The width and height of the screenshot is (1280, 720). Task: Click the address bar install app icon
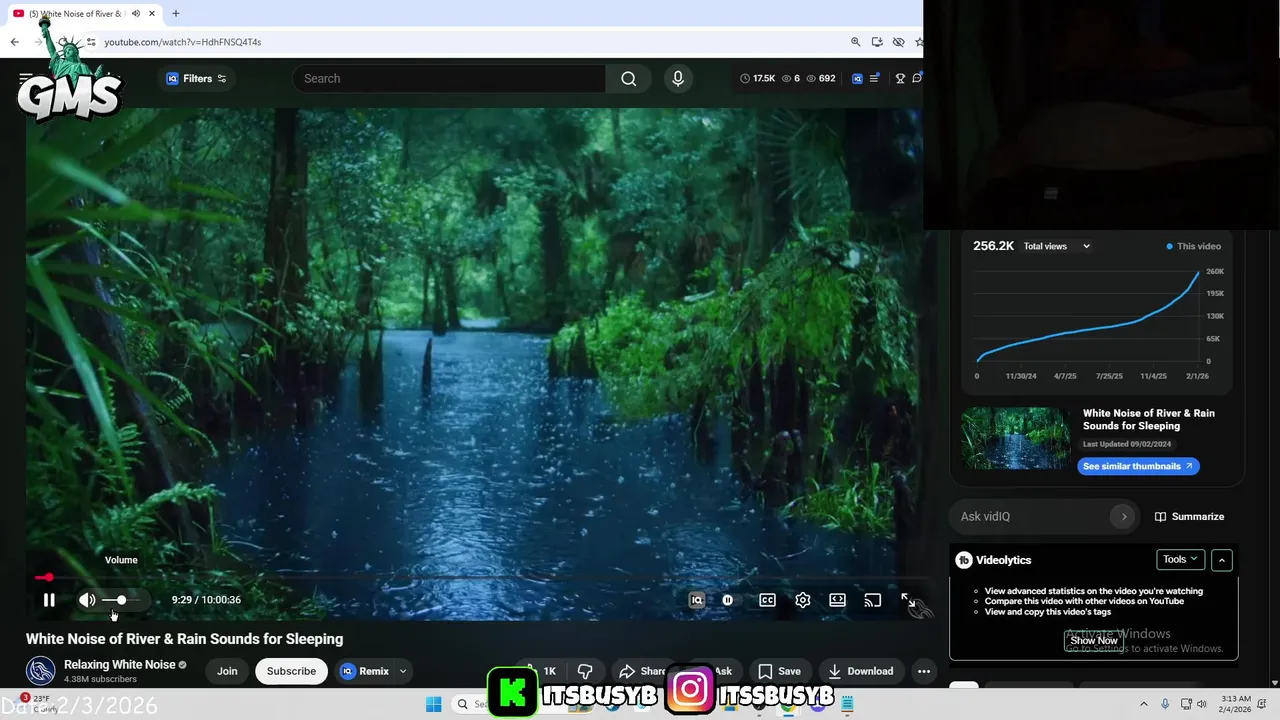(x=877, y=42)
